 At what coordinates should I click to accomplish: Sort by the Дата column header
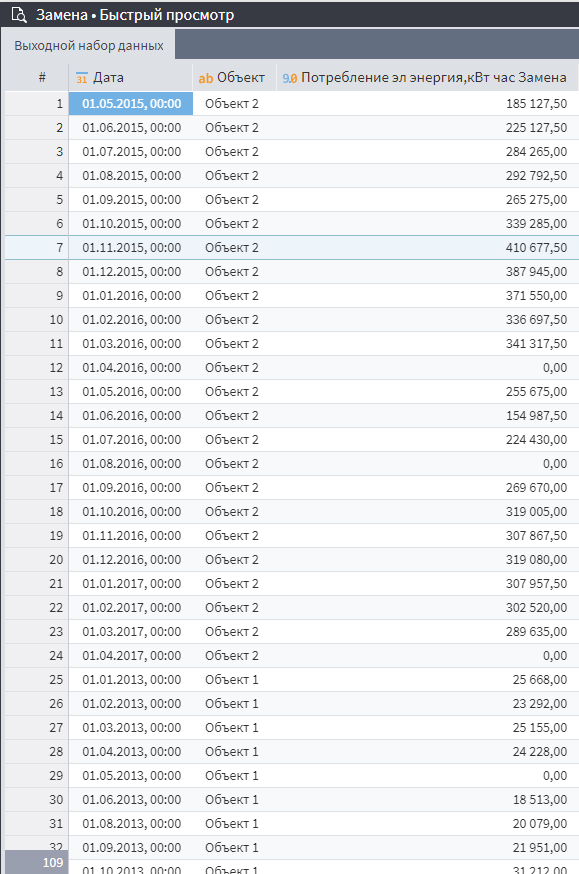(x=131, y=77)
